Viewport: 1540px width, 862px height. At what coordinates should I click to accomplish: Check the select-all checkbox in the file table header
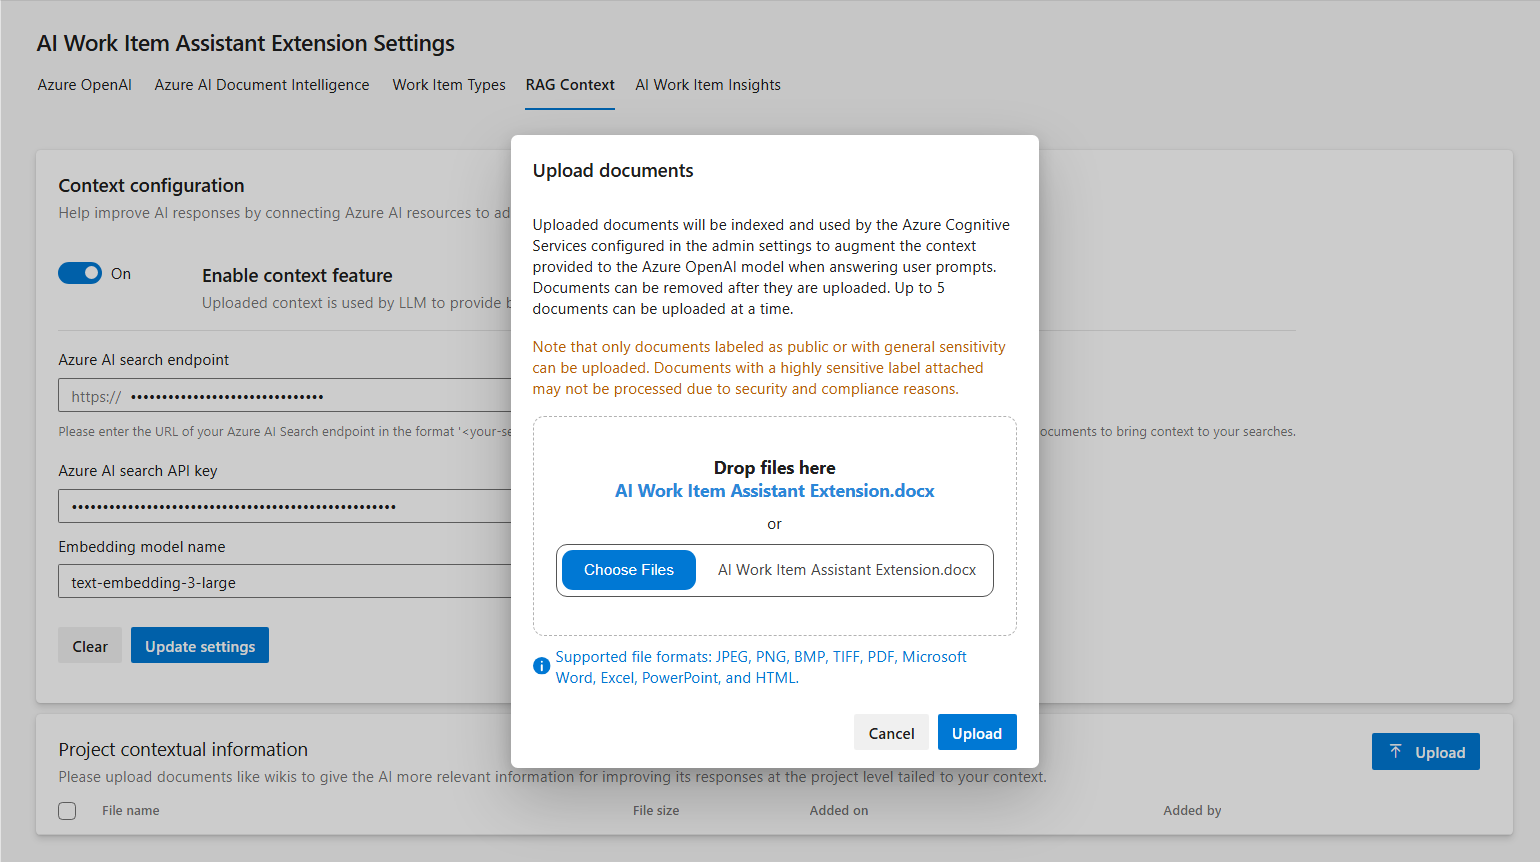point(66,810)
